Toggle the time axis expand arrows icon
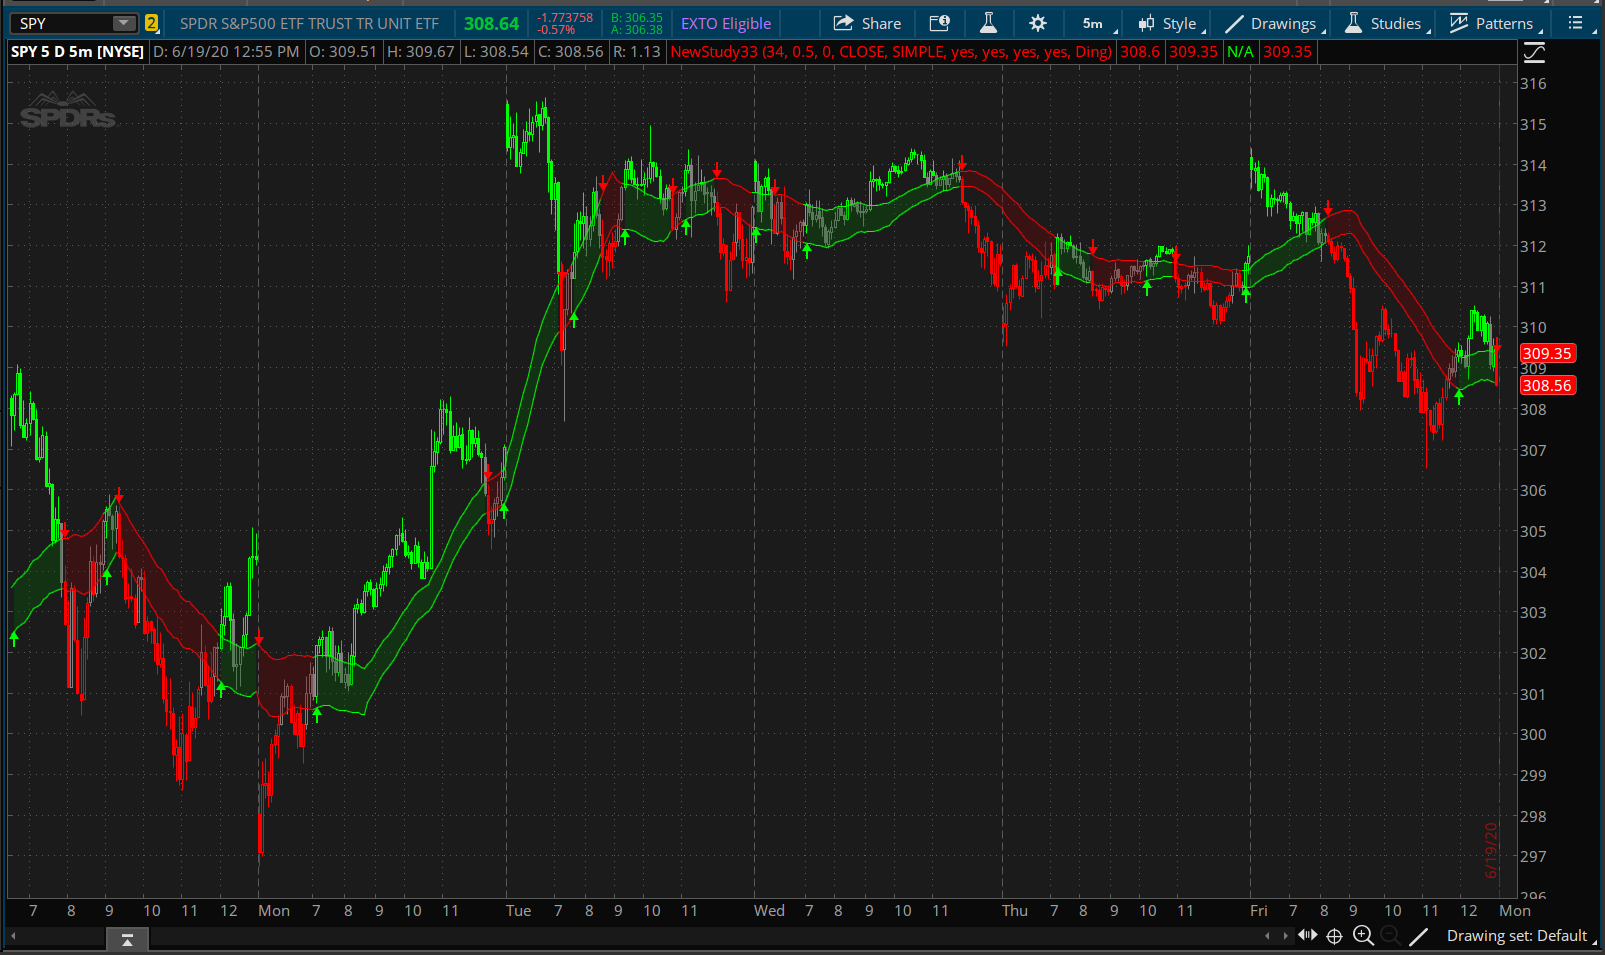 tap(1307, 936)
